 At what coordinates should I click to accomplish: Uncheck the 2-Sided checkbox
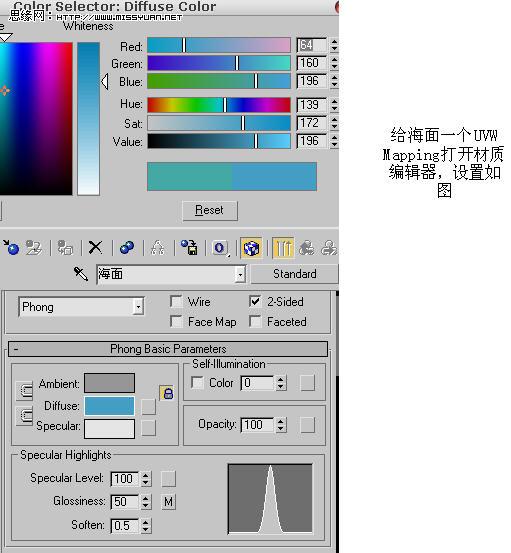[255, 302]
